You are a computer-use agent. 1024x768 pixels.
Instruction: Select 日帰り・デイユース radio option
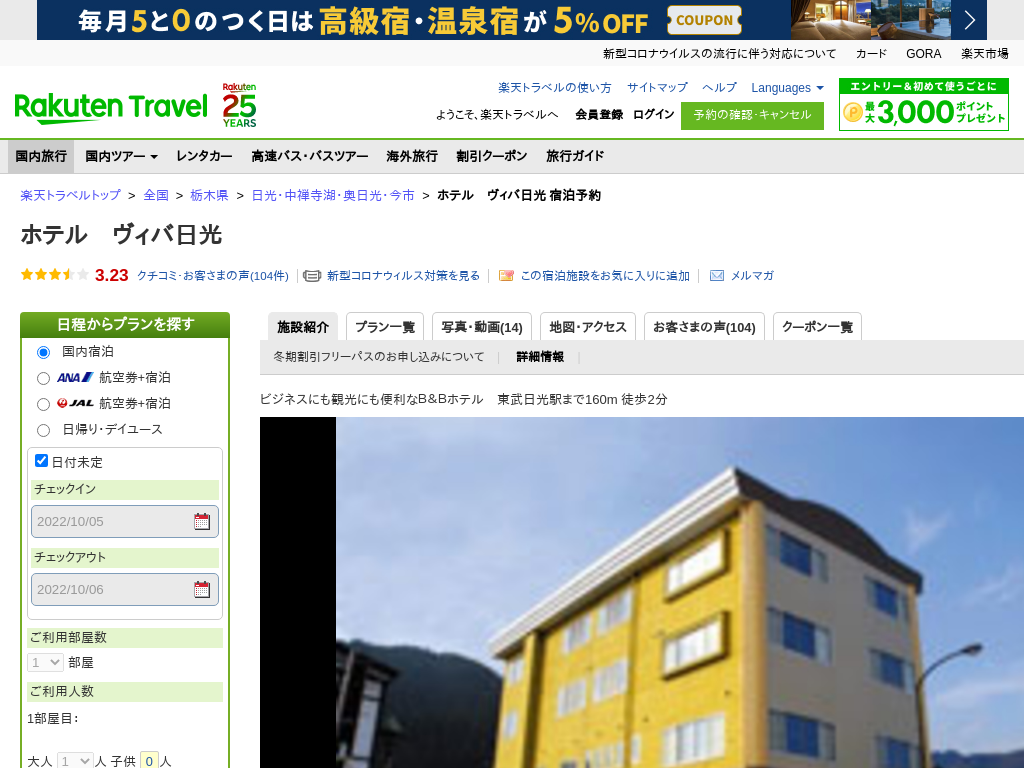[43, 430]
